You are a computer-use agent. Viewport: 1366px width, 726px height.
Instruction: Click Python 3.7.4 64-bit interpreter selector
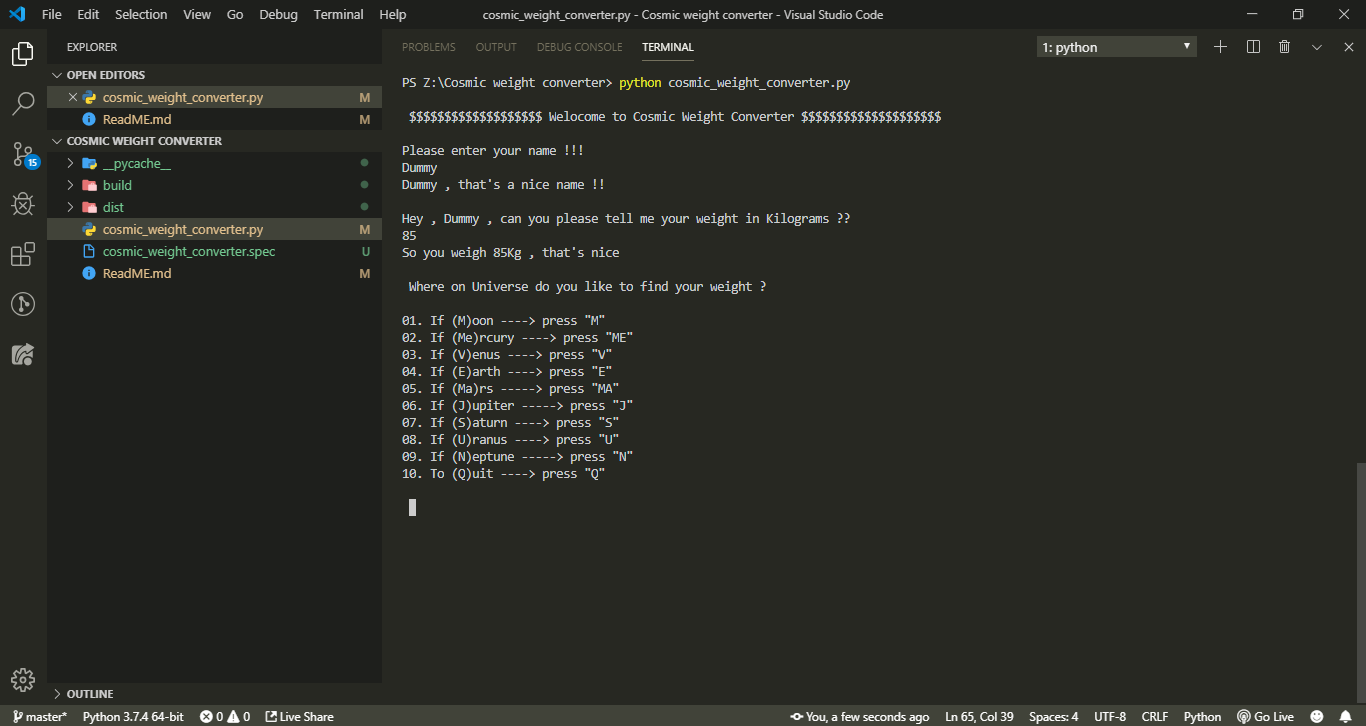click(133, 716)
